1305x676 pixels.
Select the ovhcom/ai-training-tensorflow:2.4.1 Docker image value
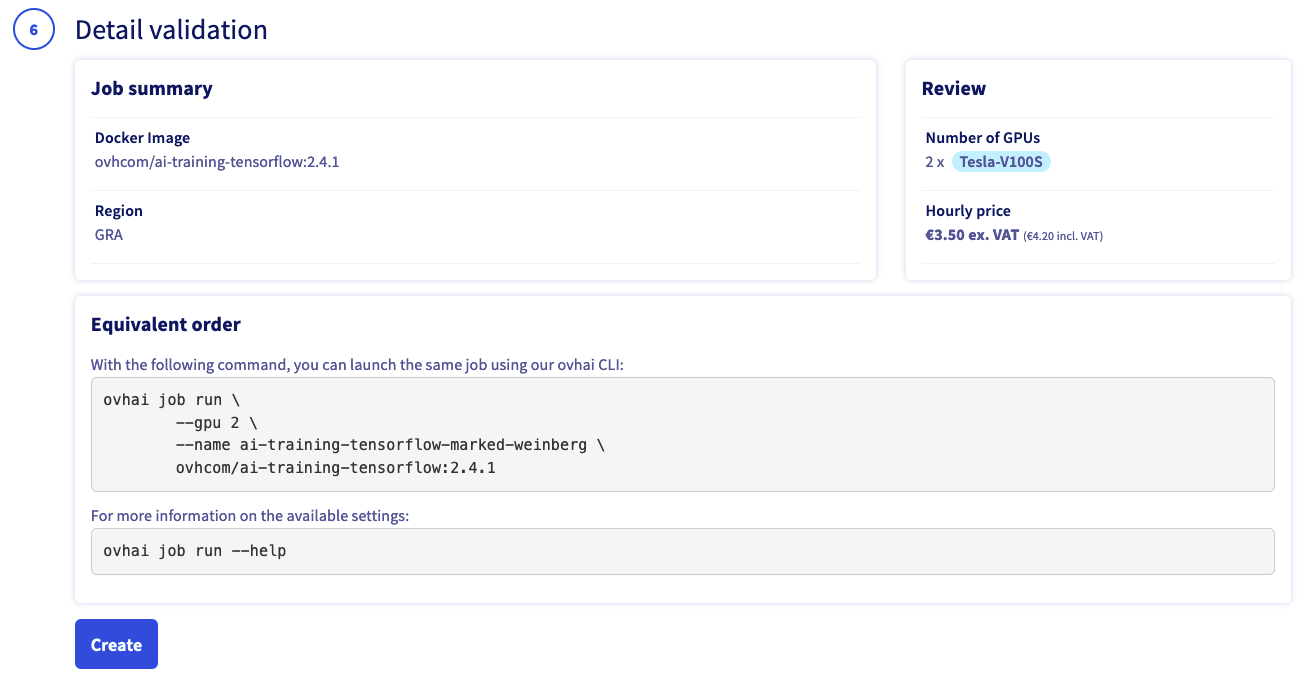click(x=217, y=162)
